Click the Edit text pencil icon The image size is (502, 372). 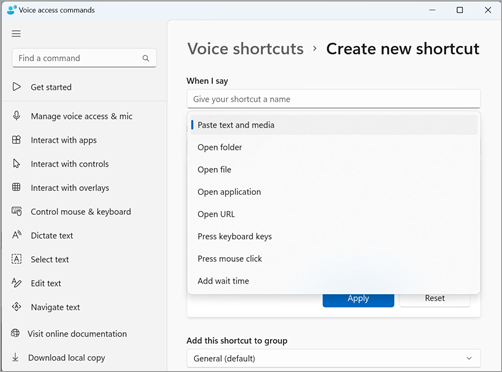point(16,283)
